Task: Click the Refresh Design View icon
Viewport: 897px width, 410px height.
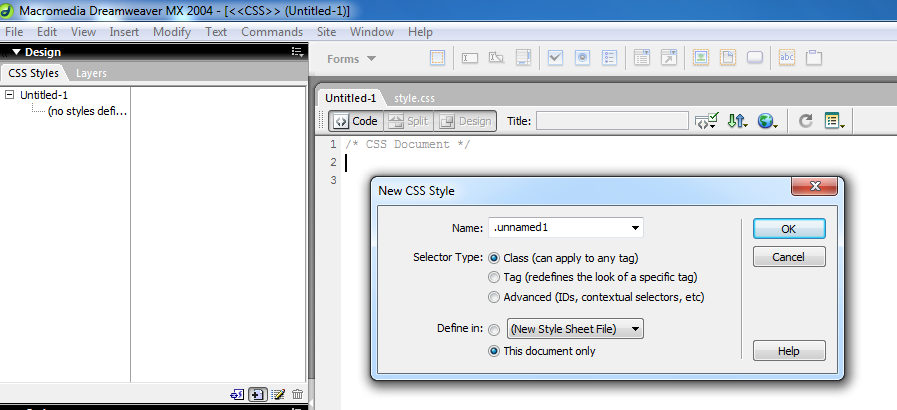Action: click(805, 121)
